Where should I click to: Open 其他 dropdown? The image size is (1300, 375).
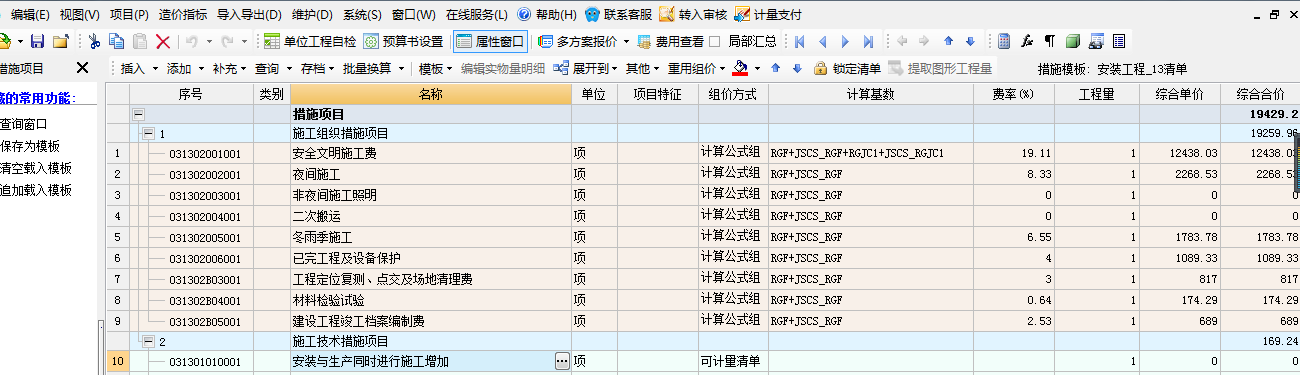pos(643,68)
